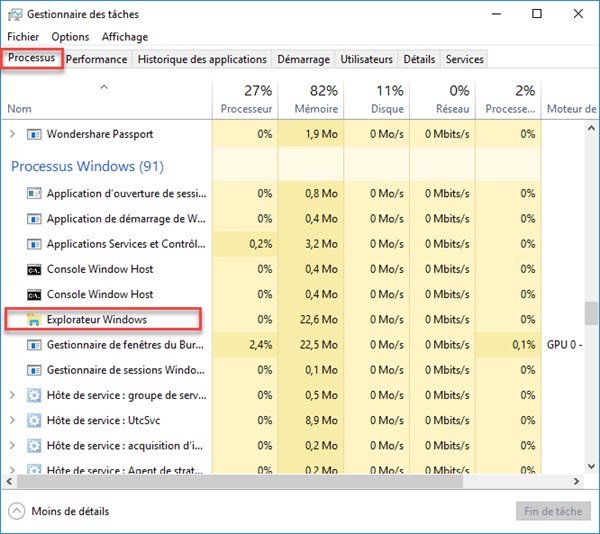Sort by Disque column header
The width and height of the screenshot is (600, 534).
[x=377, y=100]
